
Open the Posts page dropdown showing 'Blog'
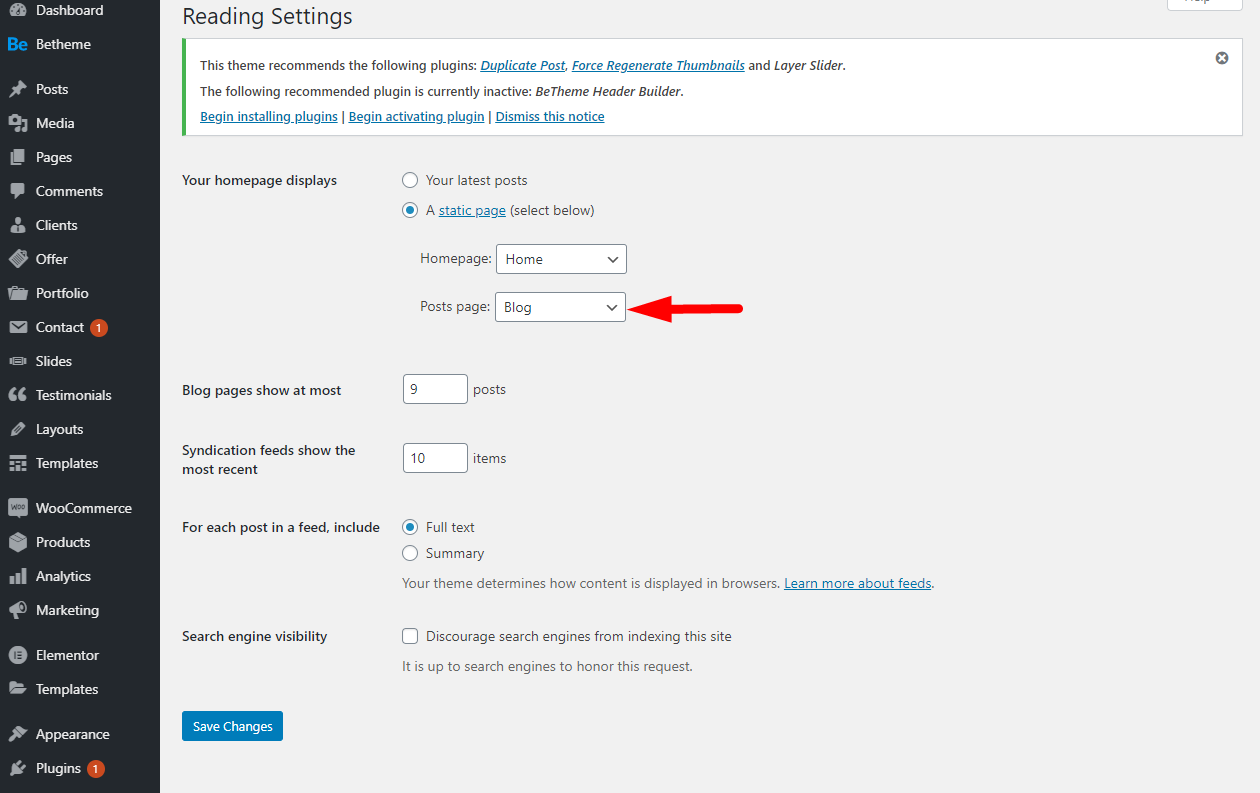point(560,307)
